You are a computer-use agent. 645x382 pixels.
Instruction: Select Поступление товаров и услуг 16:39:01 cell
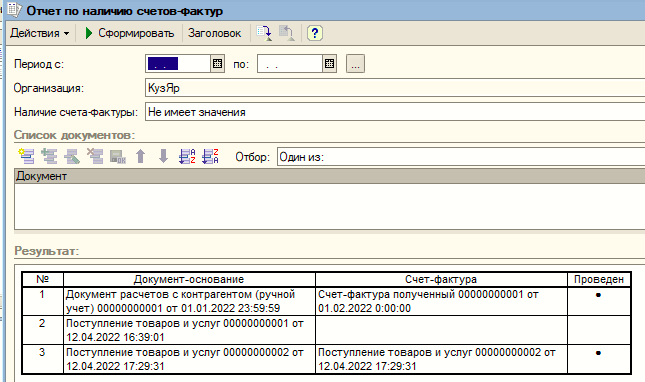click(189, 330)
